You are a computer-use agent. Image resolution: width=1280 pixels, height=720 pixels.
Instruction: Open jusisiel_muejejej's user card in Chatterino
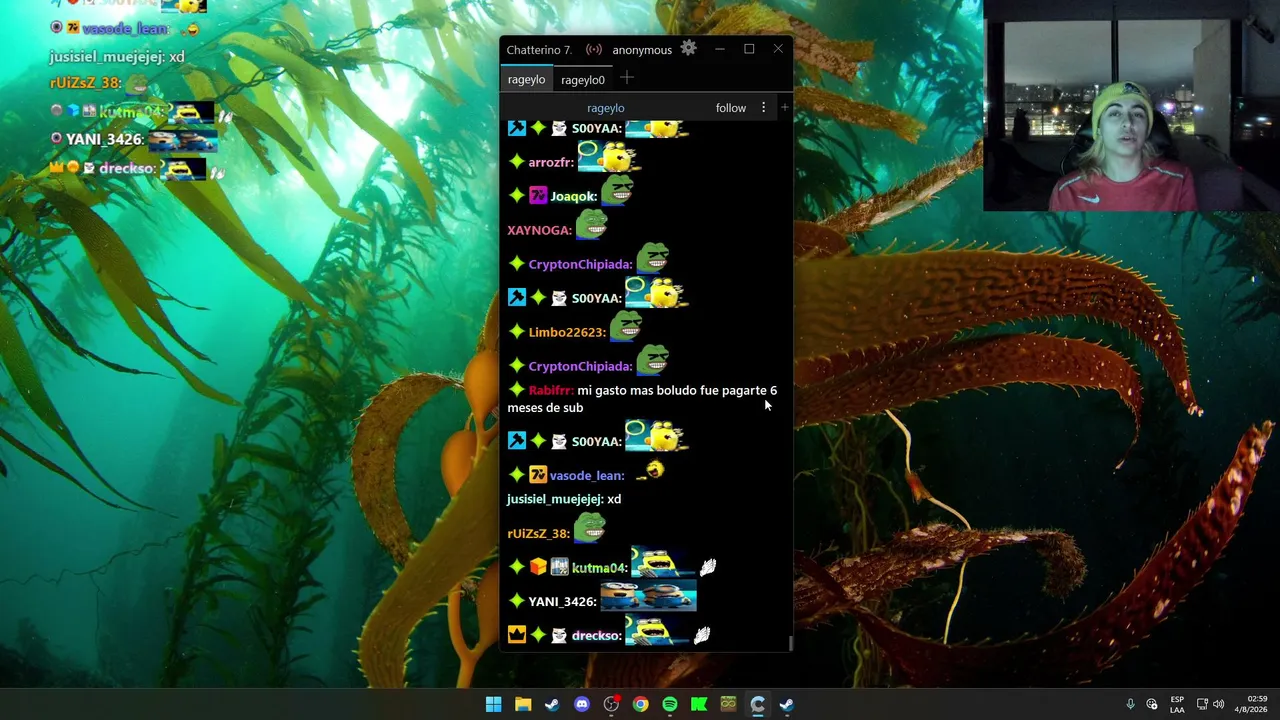coord(555,499)
